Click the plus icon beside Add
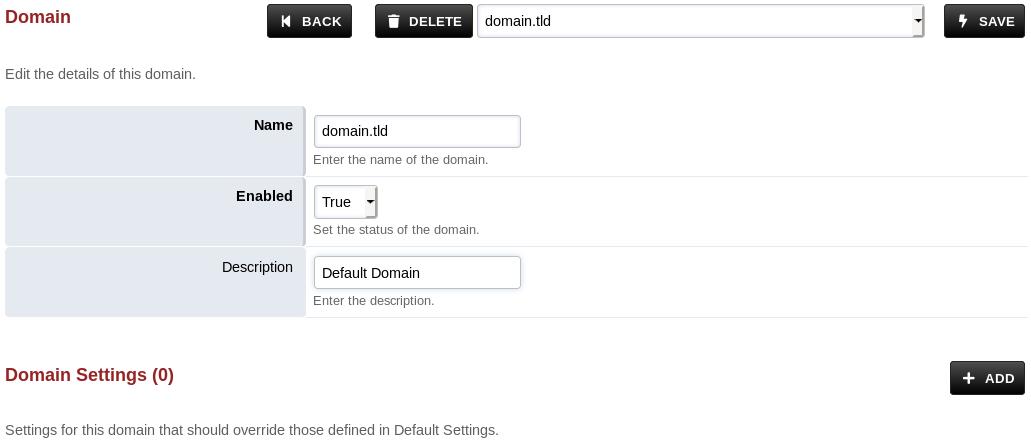1031x446 pixels. (968, 378)
